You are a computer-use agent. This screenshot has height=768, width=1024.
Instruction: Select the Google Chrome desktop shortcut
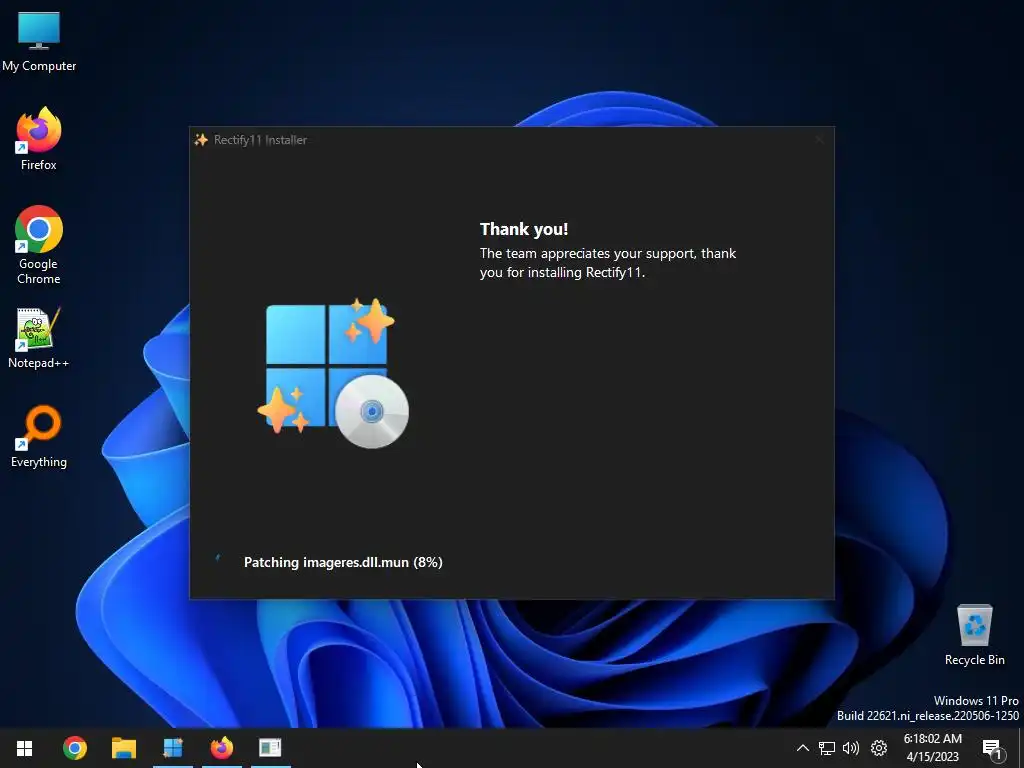click(39, 245)
